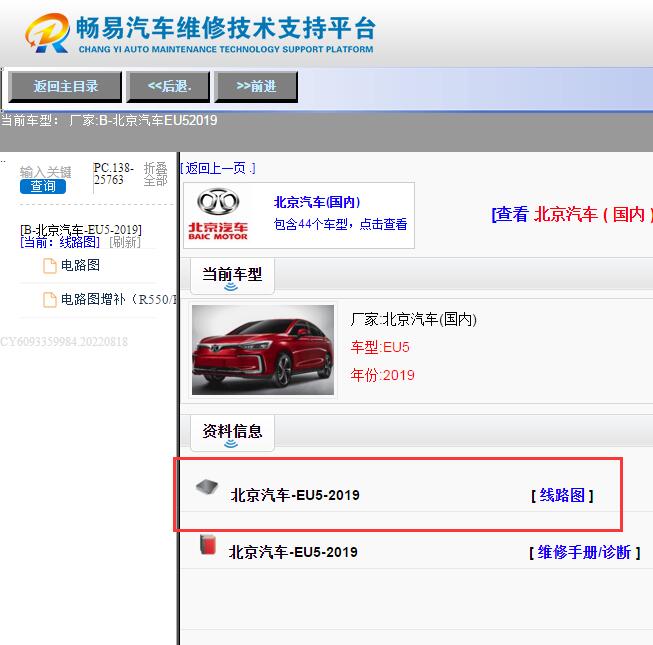Click the blue 查询 search button
This screenshot has height=645, width=653.
click(43, 186)
